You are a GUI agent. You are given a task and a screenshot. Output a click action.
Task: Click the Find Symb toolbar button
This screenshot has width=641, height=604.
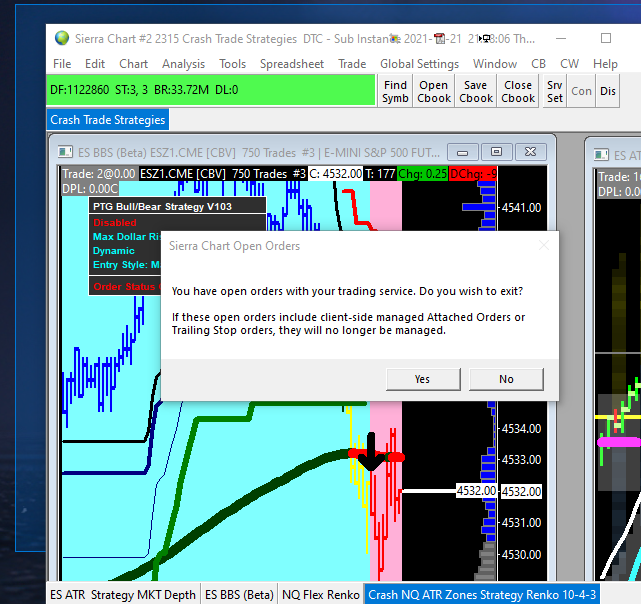(x=395, y=91)
